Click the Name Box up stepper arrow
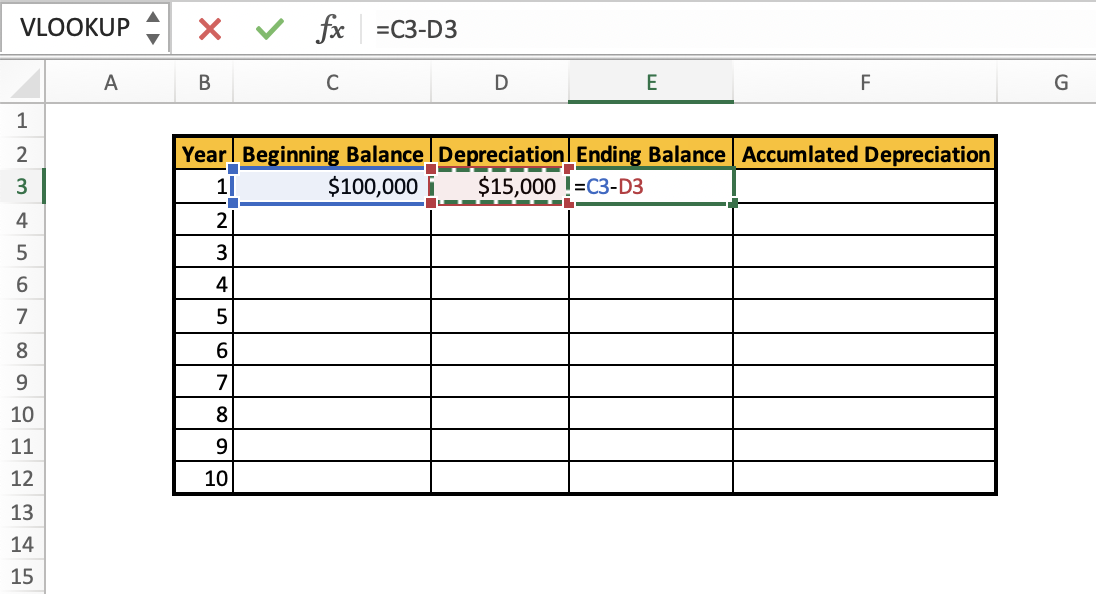 [152, 18]
